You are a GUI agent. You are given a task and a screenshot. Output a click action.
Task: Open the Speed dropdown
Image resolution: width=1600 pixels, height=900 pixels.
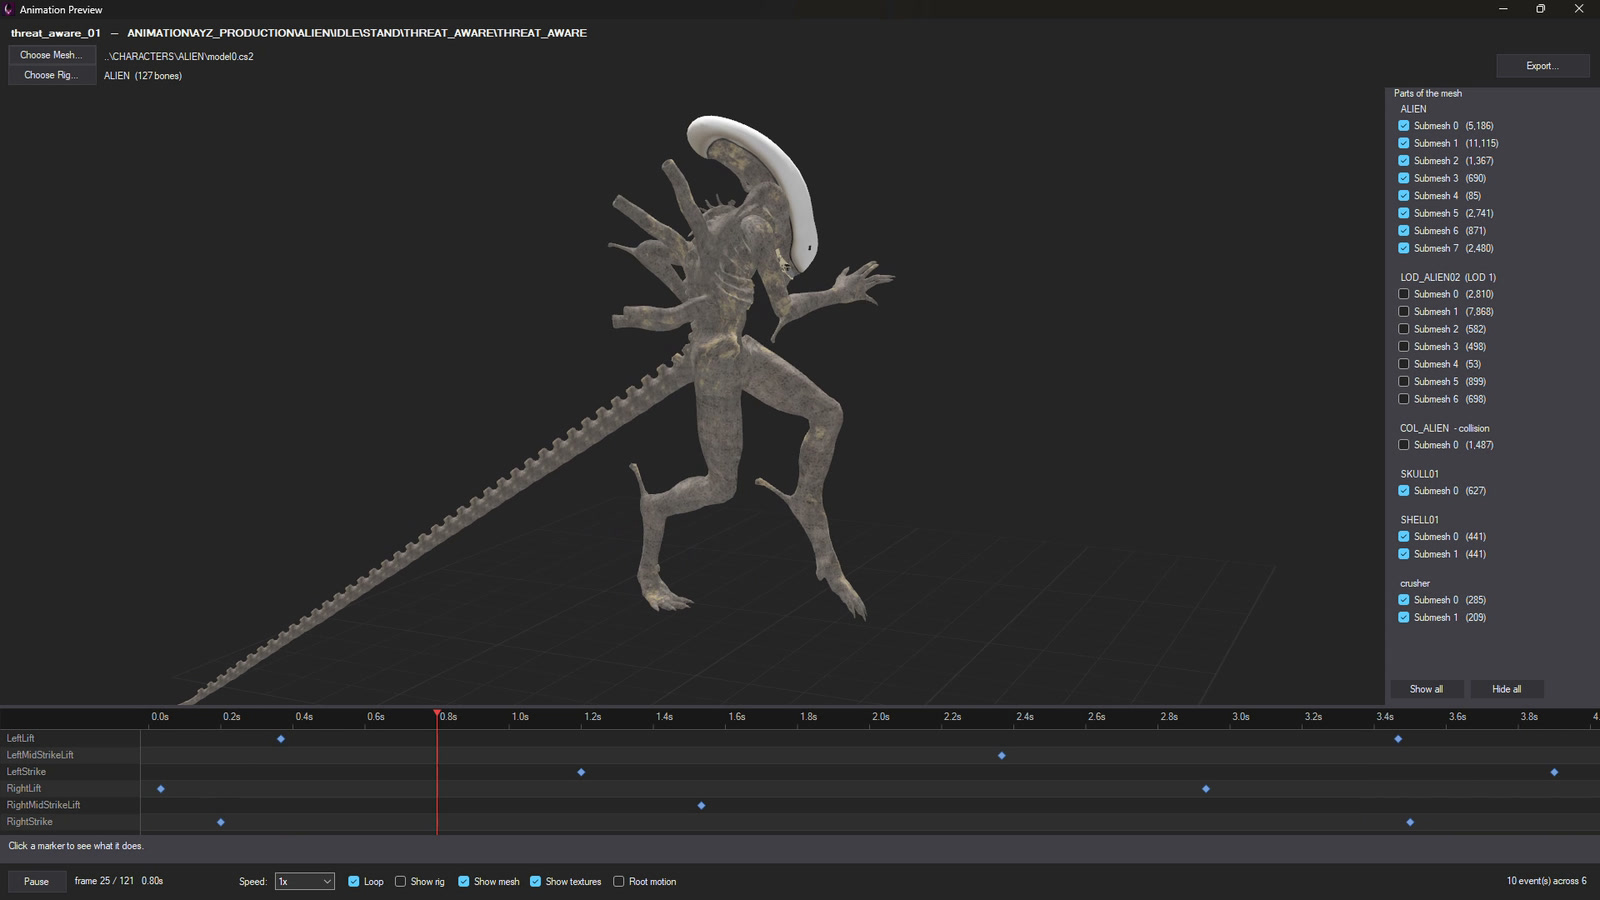[304, 881]
